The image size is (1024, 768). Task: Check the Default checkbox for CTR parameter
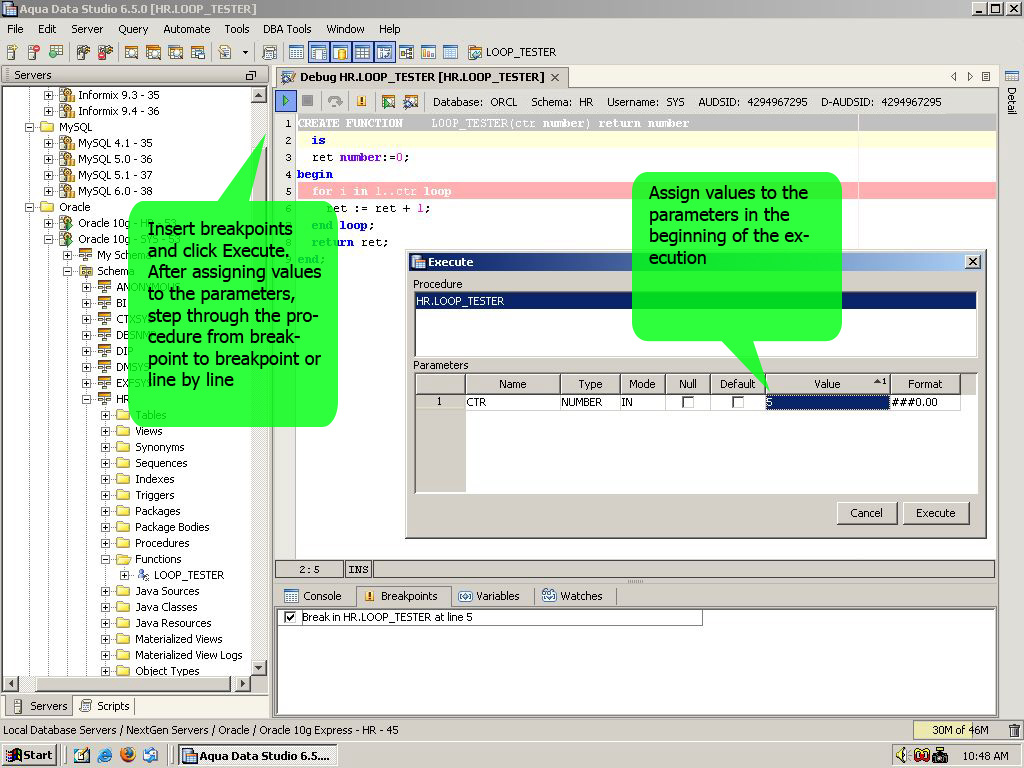tap(738, 402)
